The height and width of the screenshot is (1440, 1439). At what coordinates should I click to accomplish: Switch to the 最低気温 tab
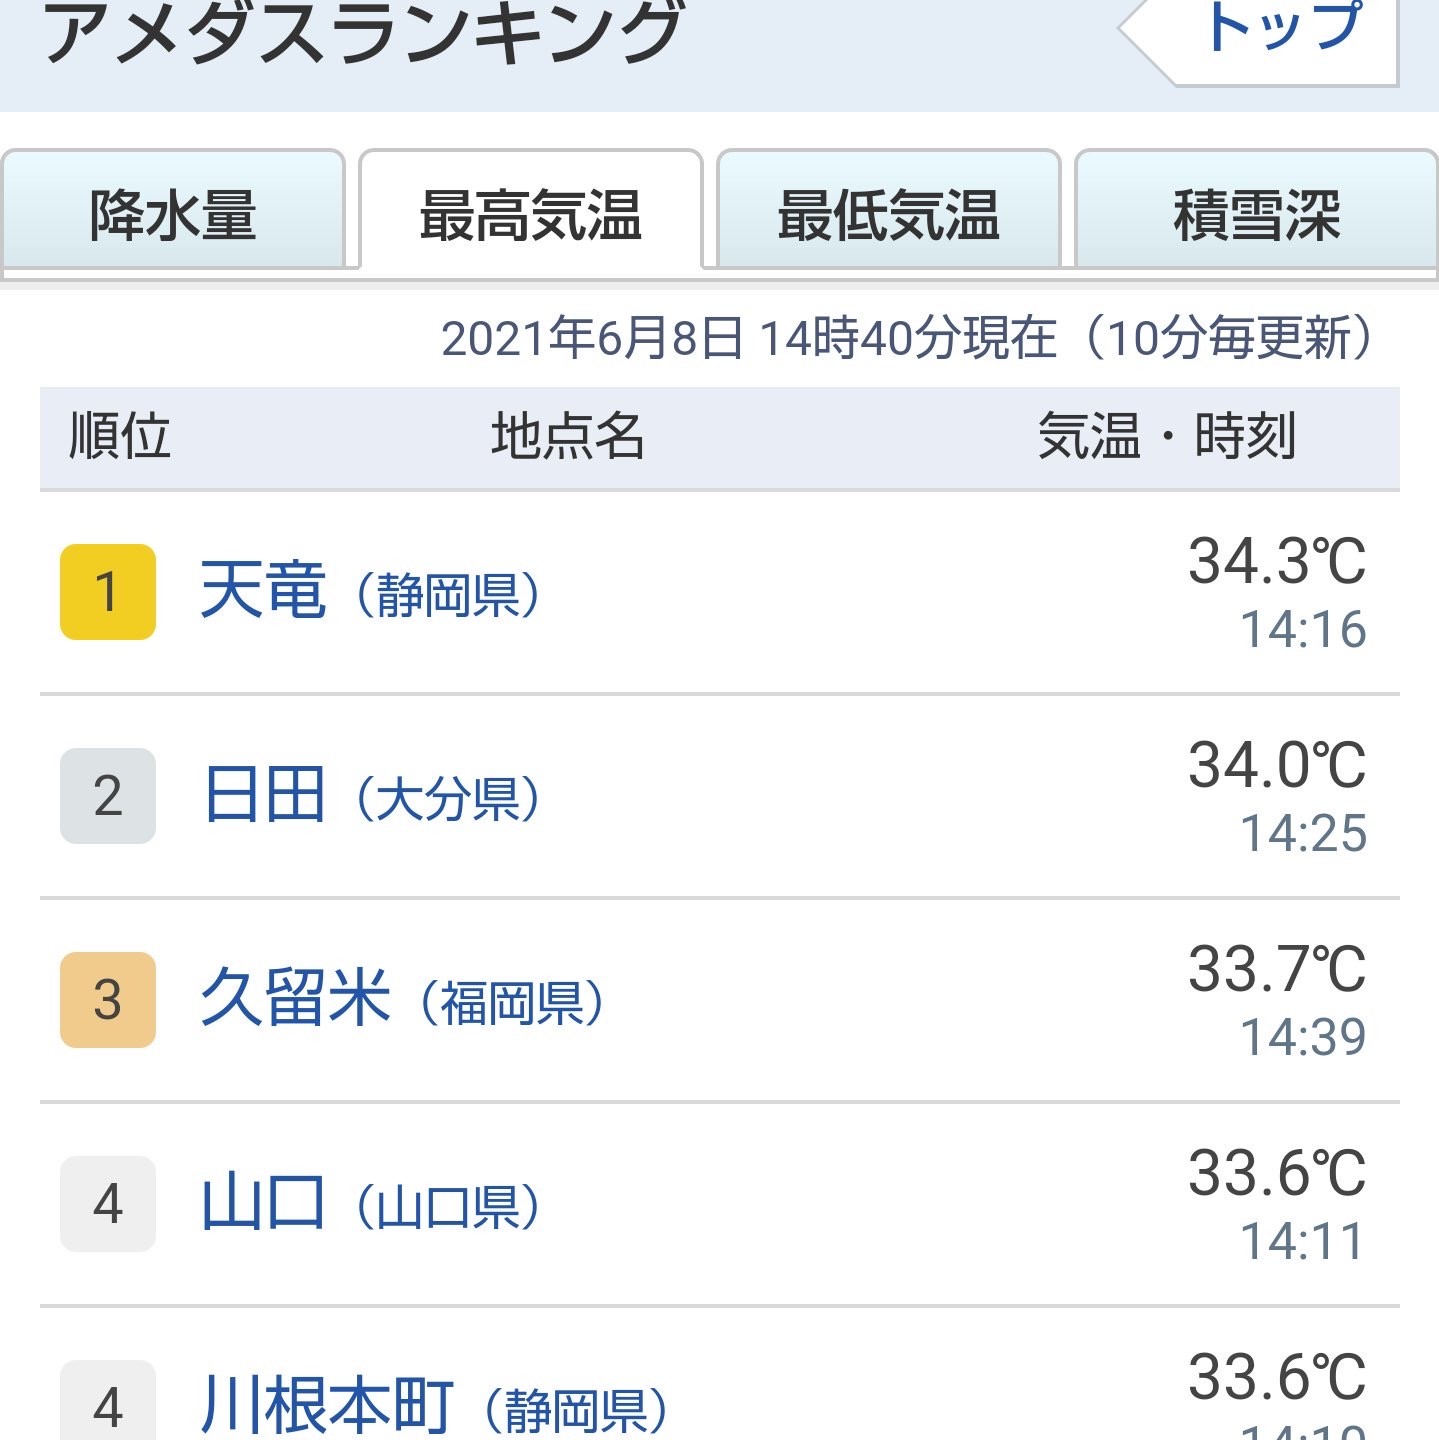click(888, 213)
